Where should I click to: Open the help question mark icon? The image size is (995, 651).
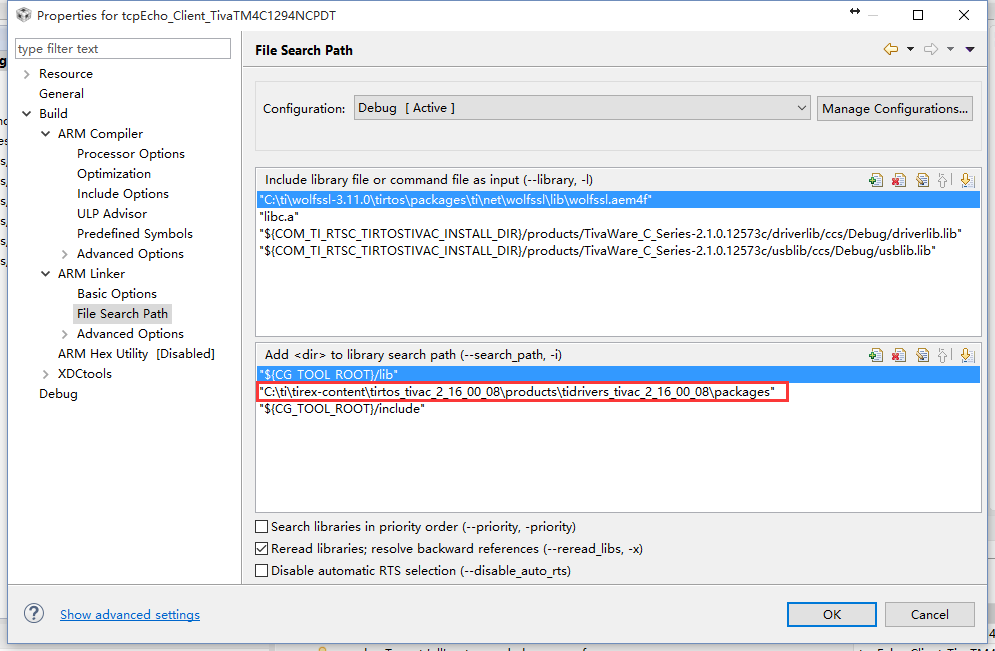(34, 614)
